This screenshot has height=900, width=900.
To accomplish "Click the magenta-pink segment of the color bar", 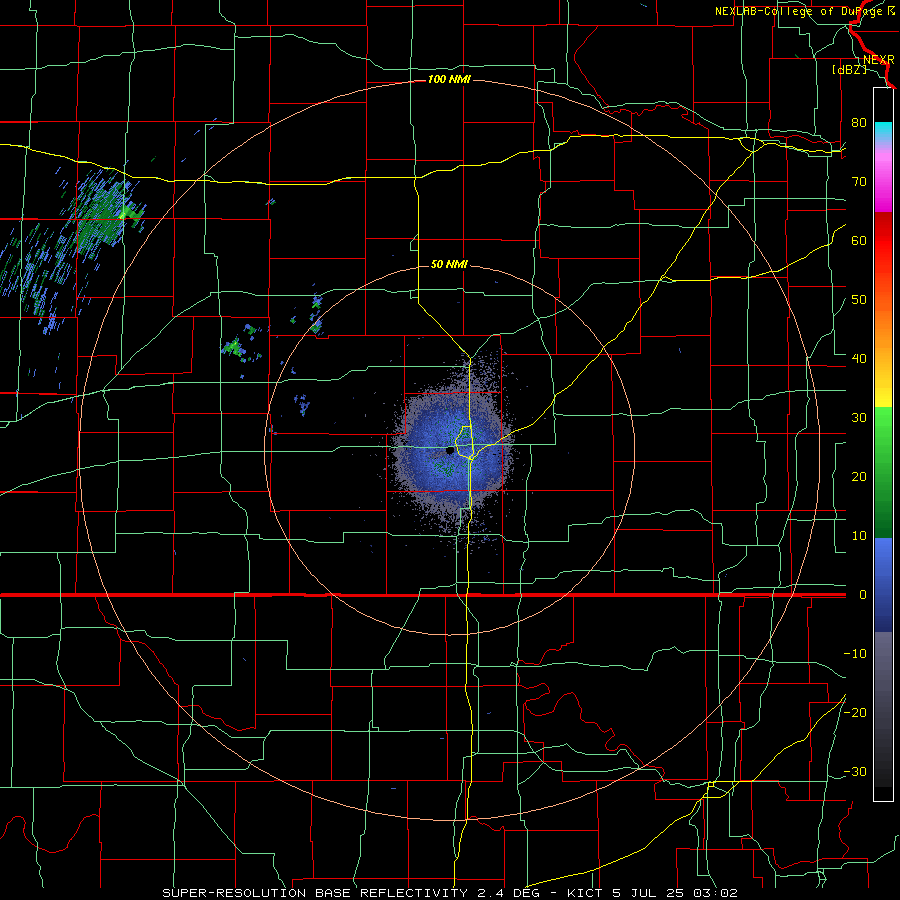I will click(883, 179).
